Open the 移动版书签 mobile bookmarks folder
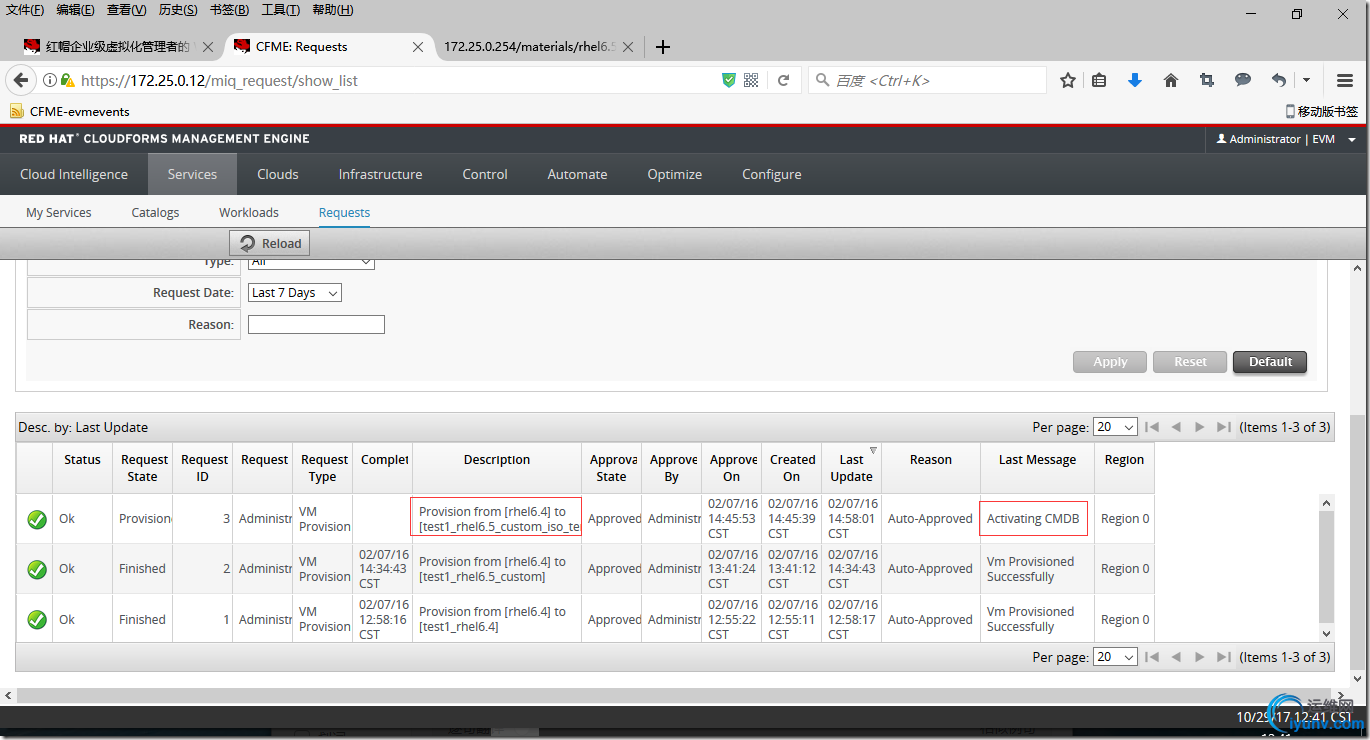 (x=1321, y=112)
